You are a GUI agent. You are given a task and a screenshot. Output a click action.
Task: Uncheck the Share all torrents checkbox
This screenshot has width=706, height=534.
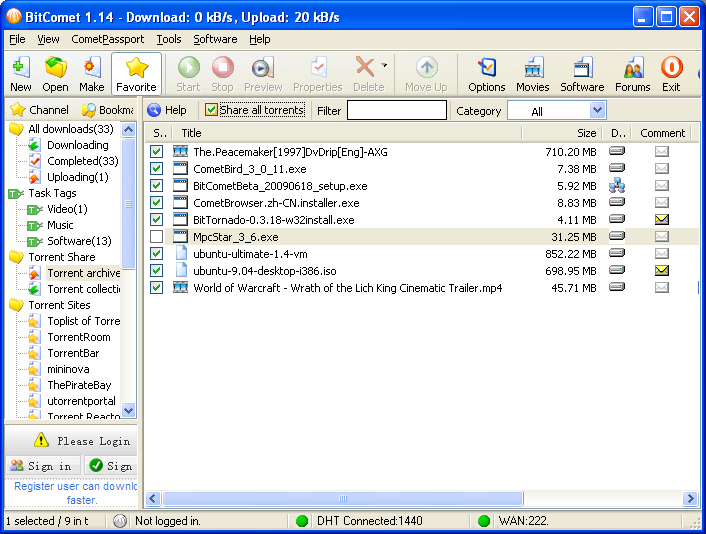211,110
